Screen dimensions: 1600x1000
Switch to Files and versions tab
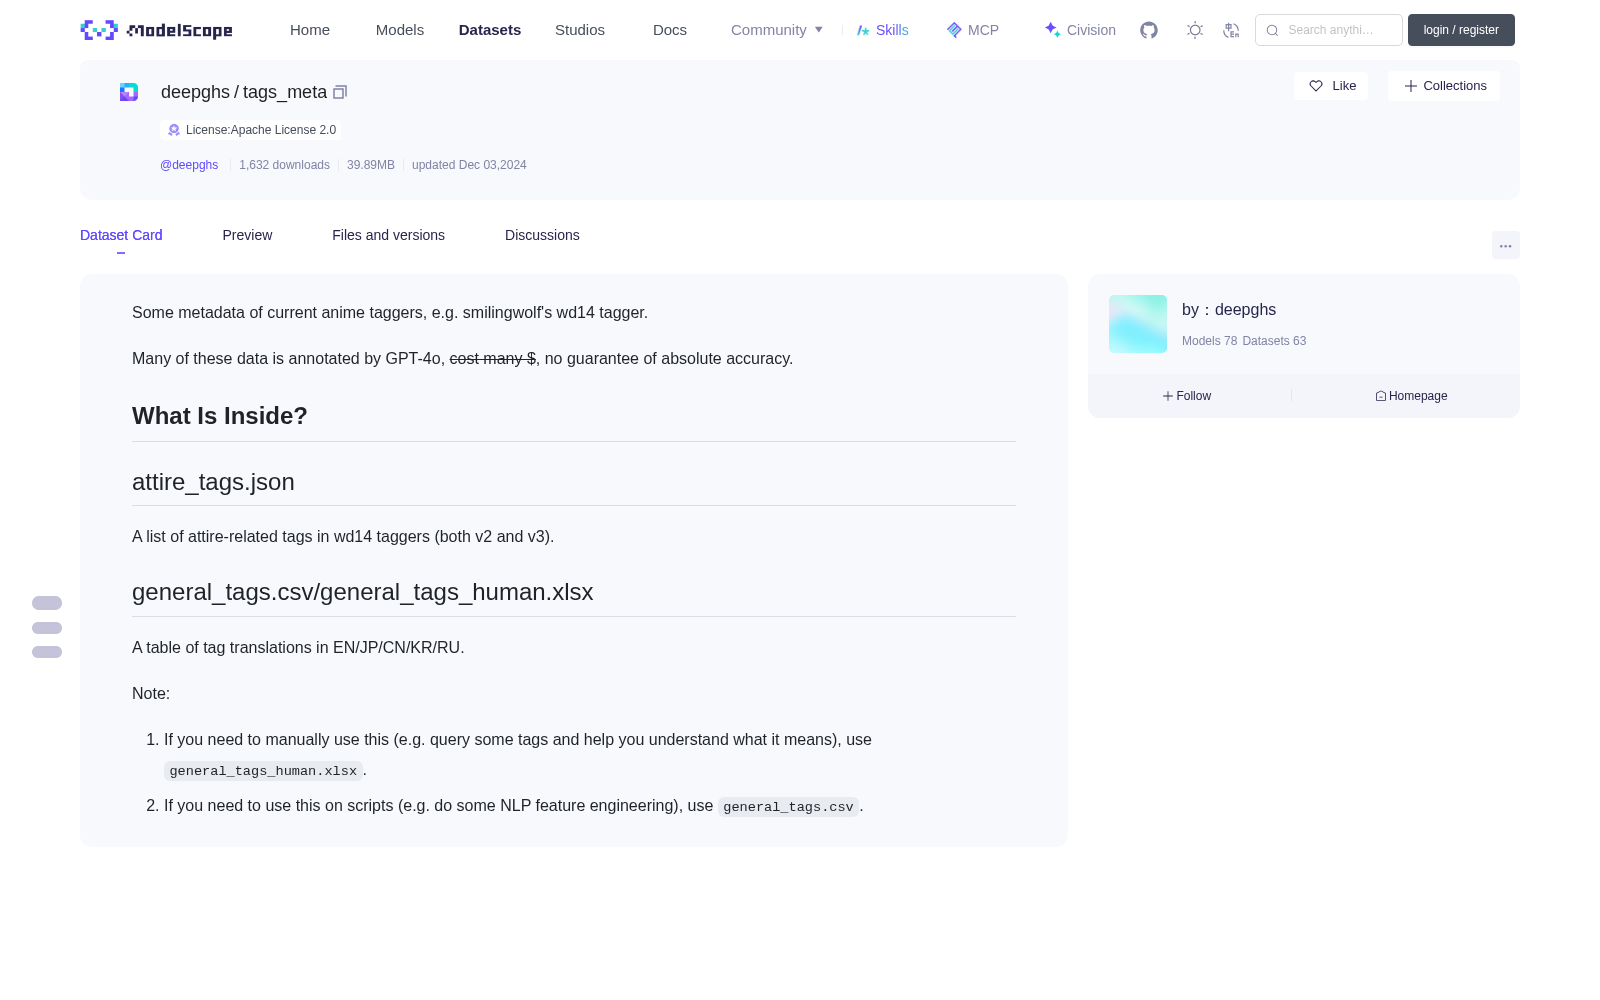[x=388, y=235]
